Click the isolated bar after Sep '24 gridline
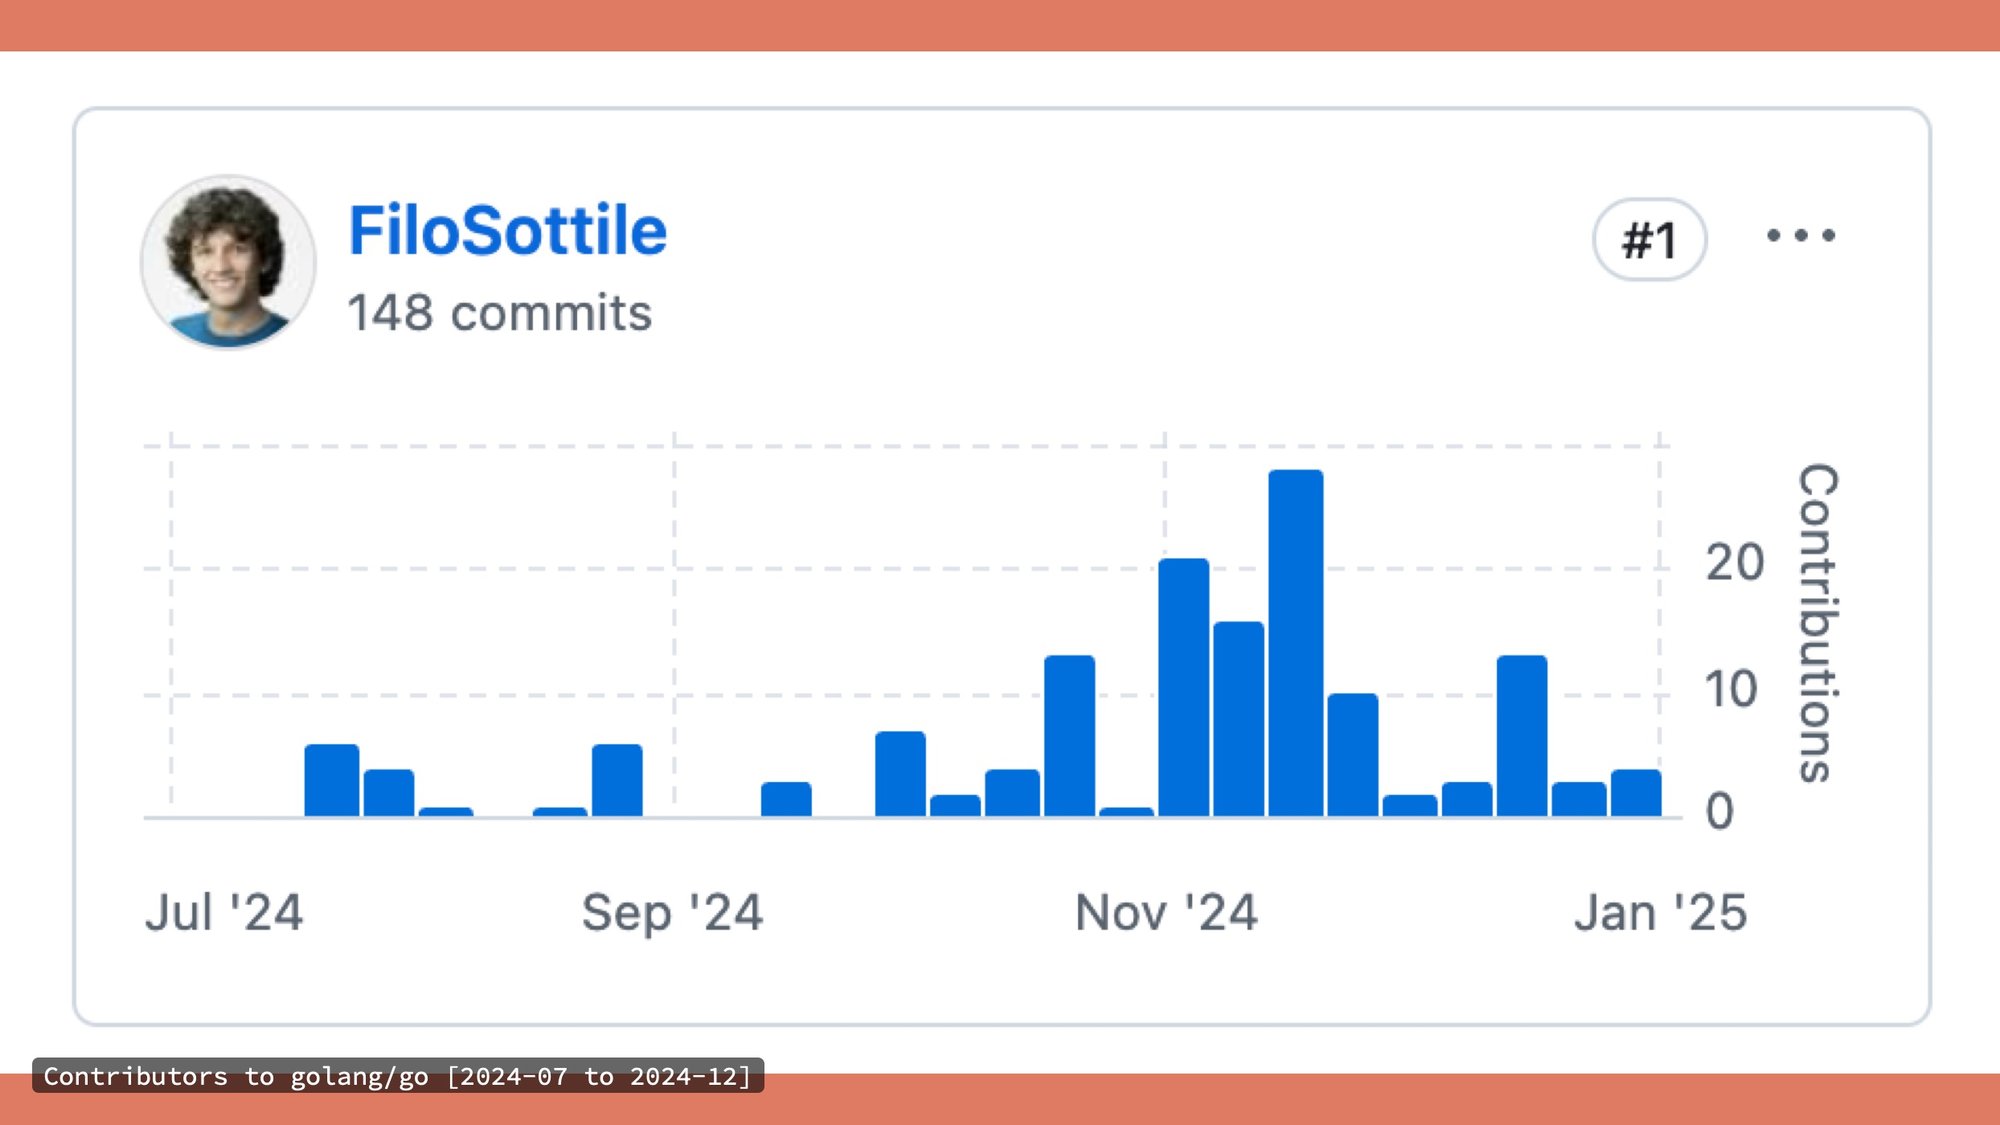Viewport: 2000px width, 1125px height. [x=786, y=799]
